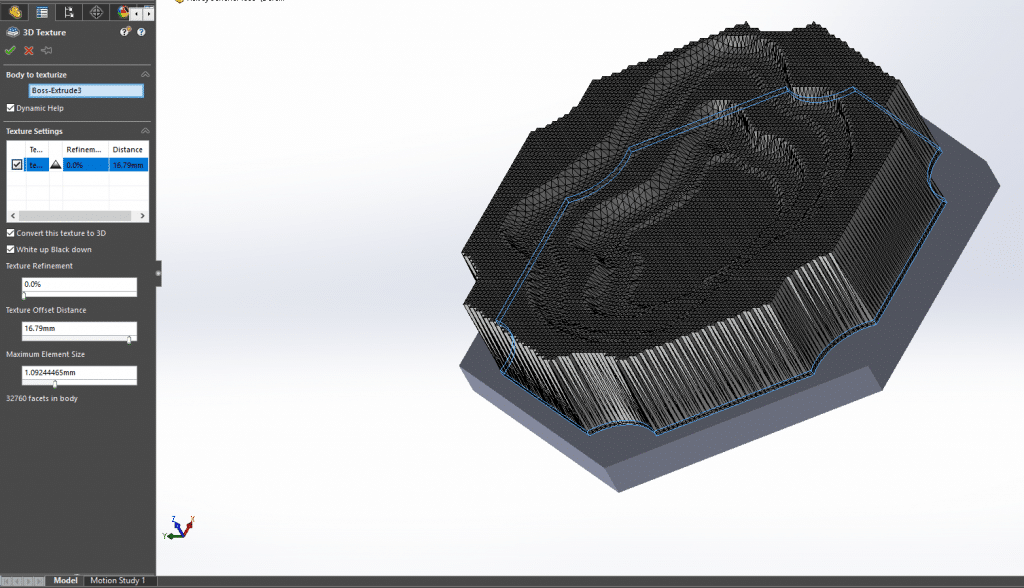This screenshot has height=588, width=1024.
Task: Click the Texture Offset Distance 16.79mm field
Action: 79,328
